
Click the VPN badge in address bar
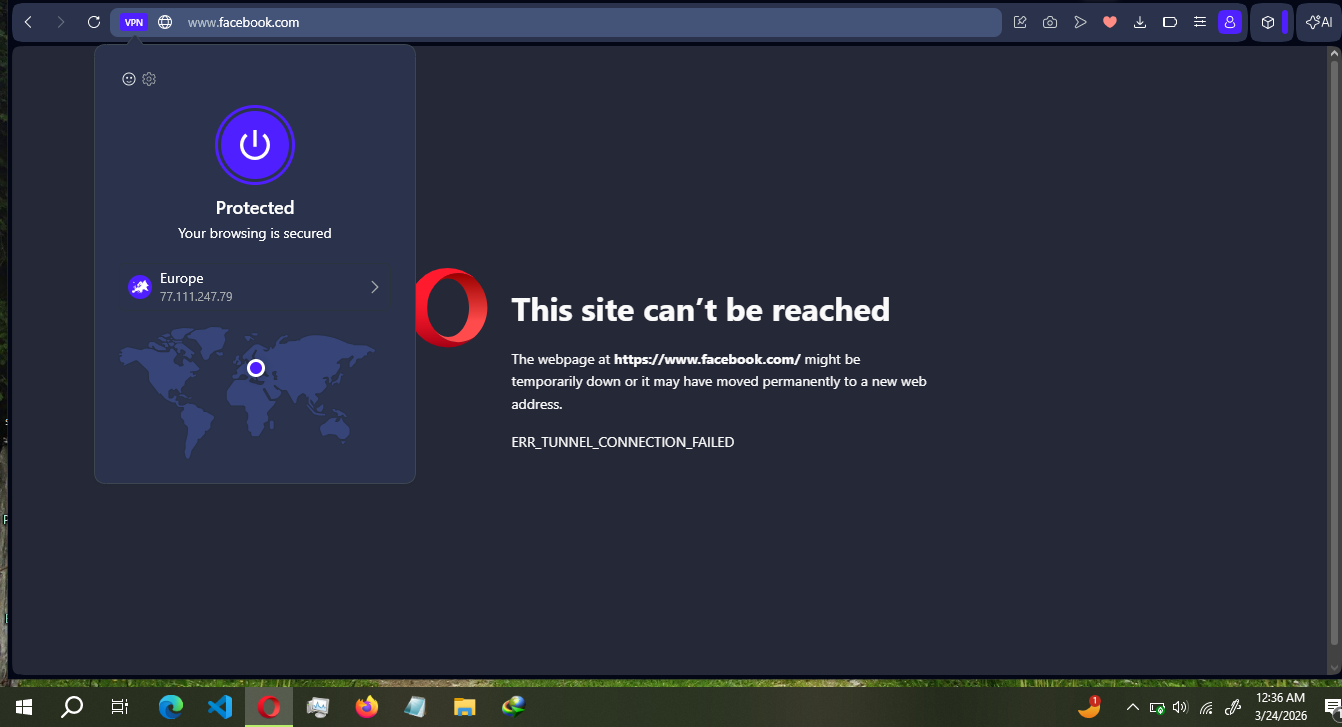(x=133, y=21)
